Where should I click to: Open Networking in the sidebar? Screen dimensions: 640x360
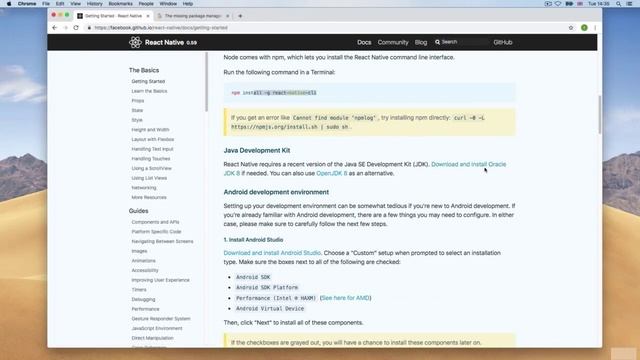[x=144, y=187]
